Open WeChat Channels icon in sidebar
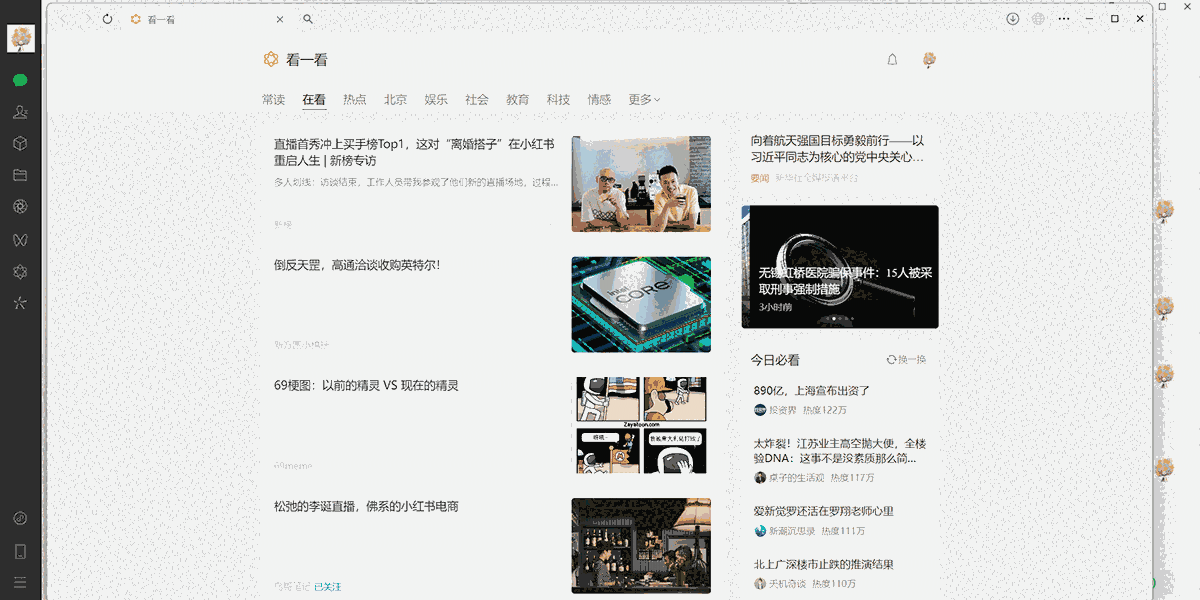Screen dimensions: 1200x600 [x=21, y=240]
